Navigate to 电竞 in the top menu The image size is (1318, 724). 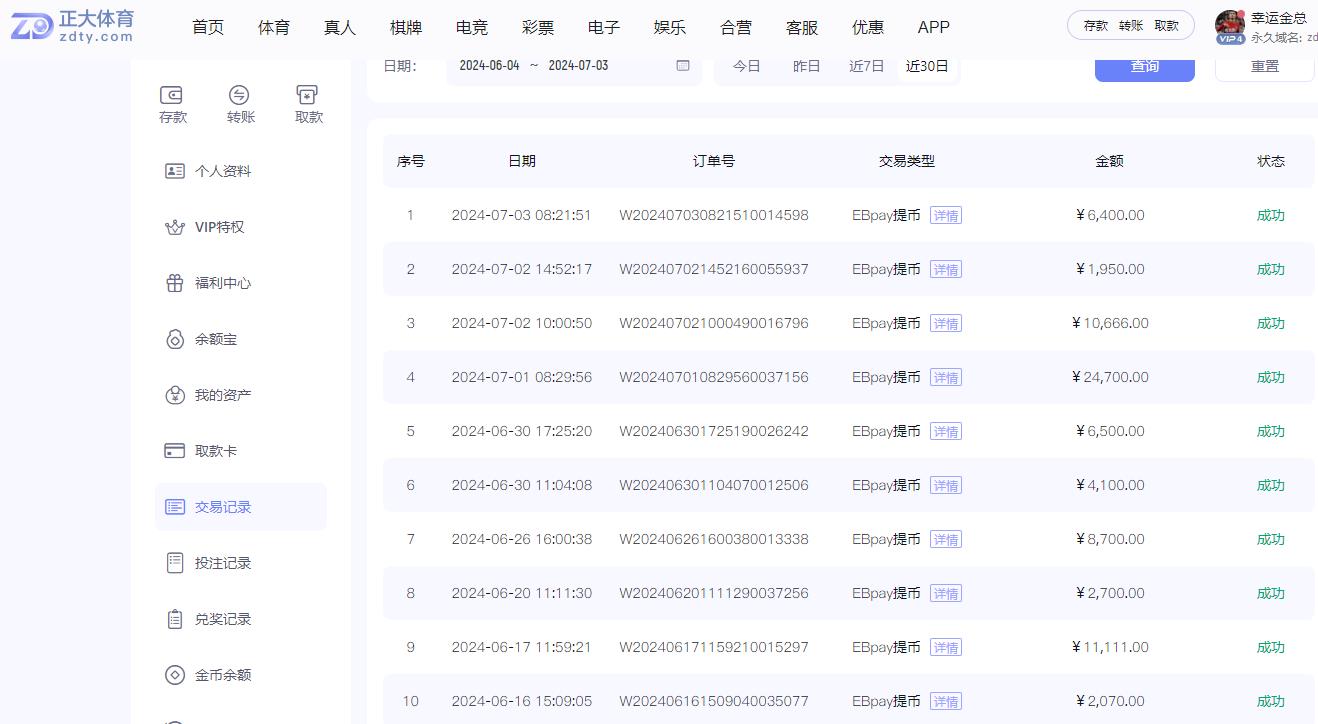tap(471, 27)
